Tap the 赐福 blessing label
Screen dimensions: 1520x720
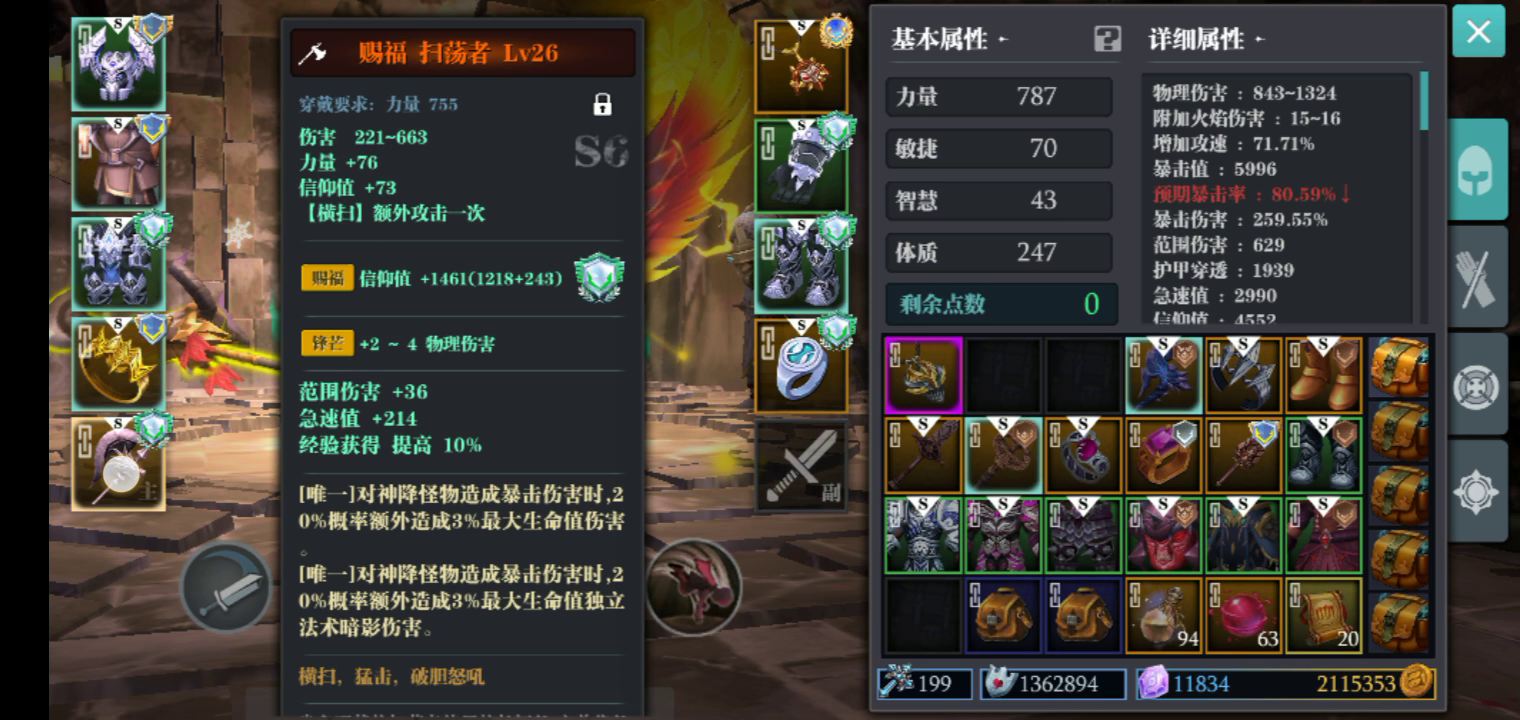click(x=328, y=278)
